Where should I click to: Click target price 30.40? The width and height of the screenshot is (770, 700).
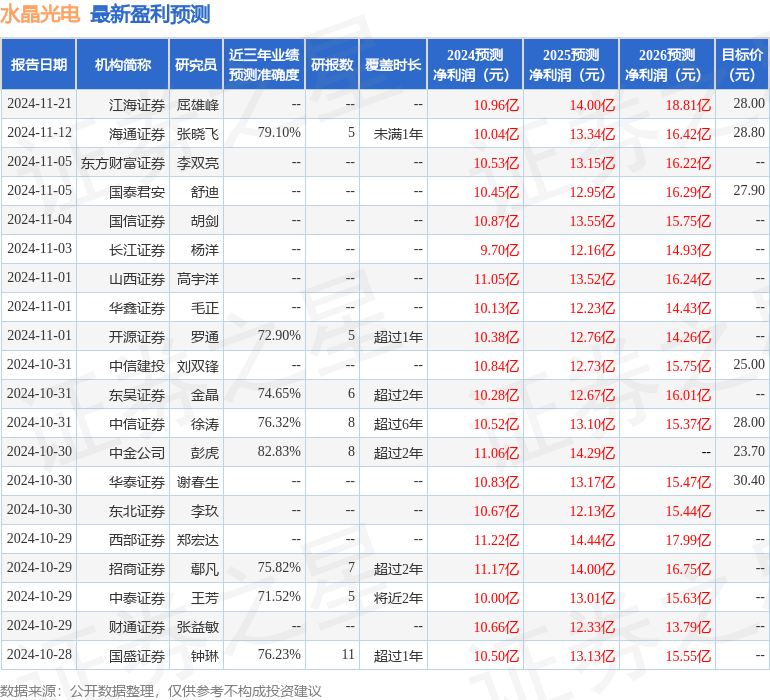749,480
